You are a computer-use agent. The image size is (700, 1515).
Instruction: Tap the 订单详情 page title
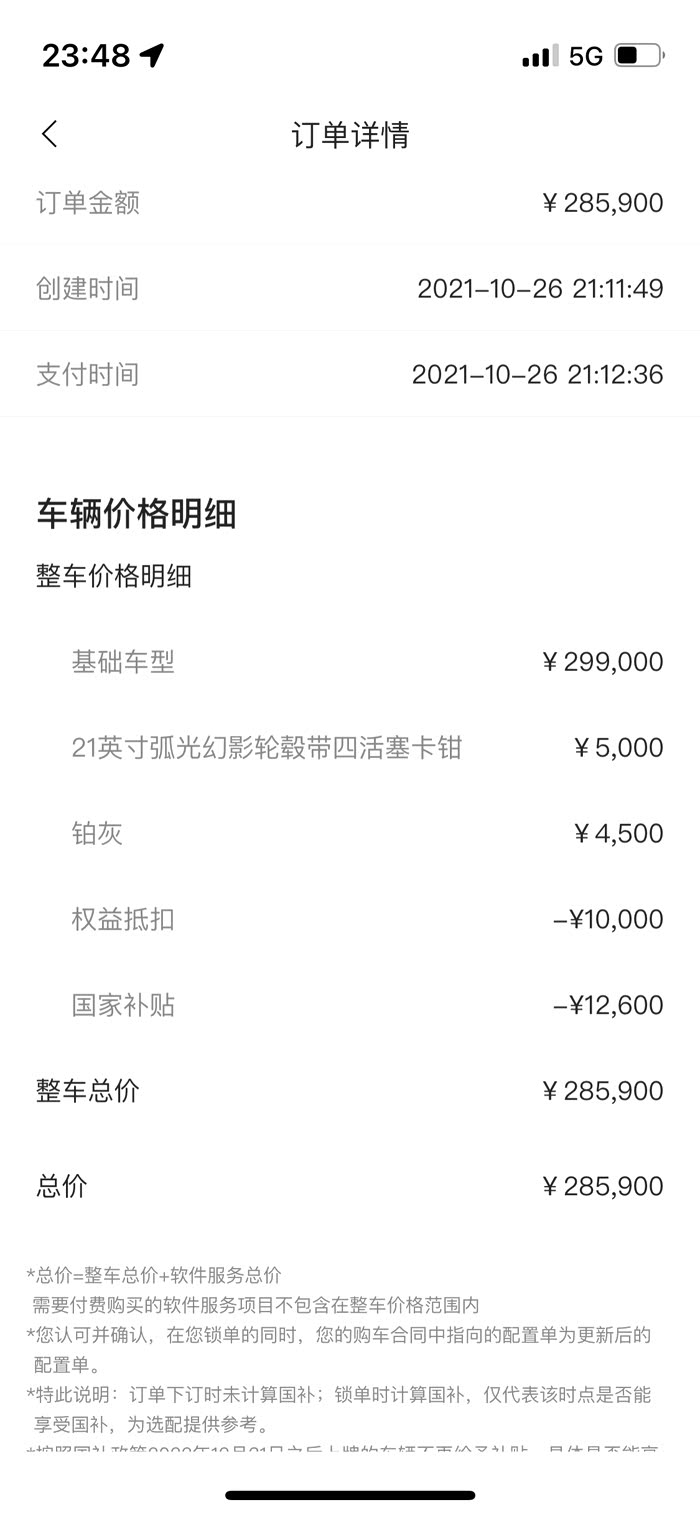pyautogui.click(x=350, y=135)
